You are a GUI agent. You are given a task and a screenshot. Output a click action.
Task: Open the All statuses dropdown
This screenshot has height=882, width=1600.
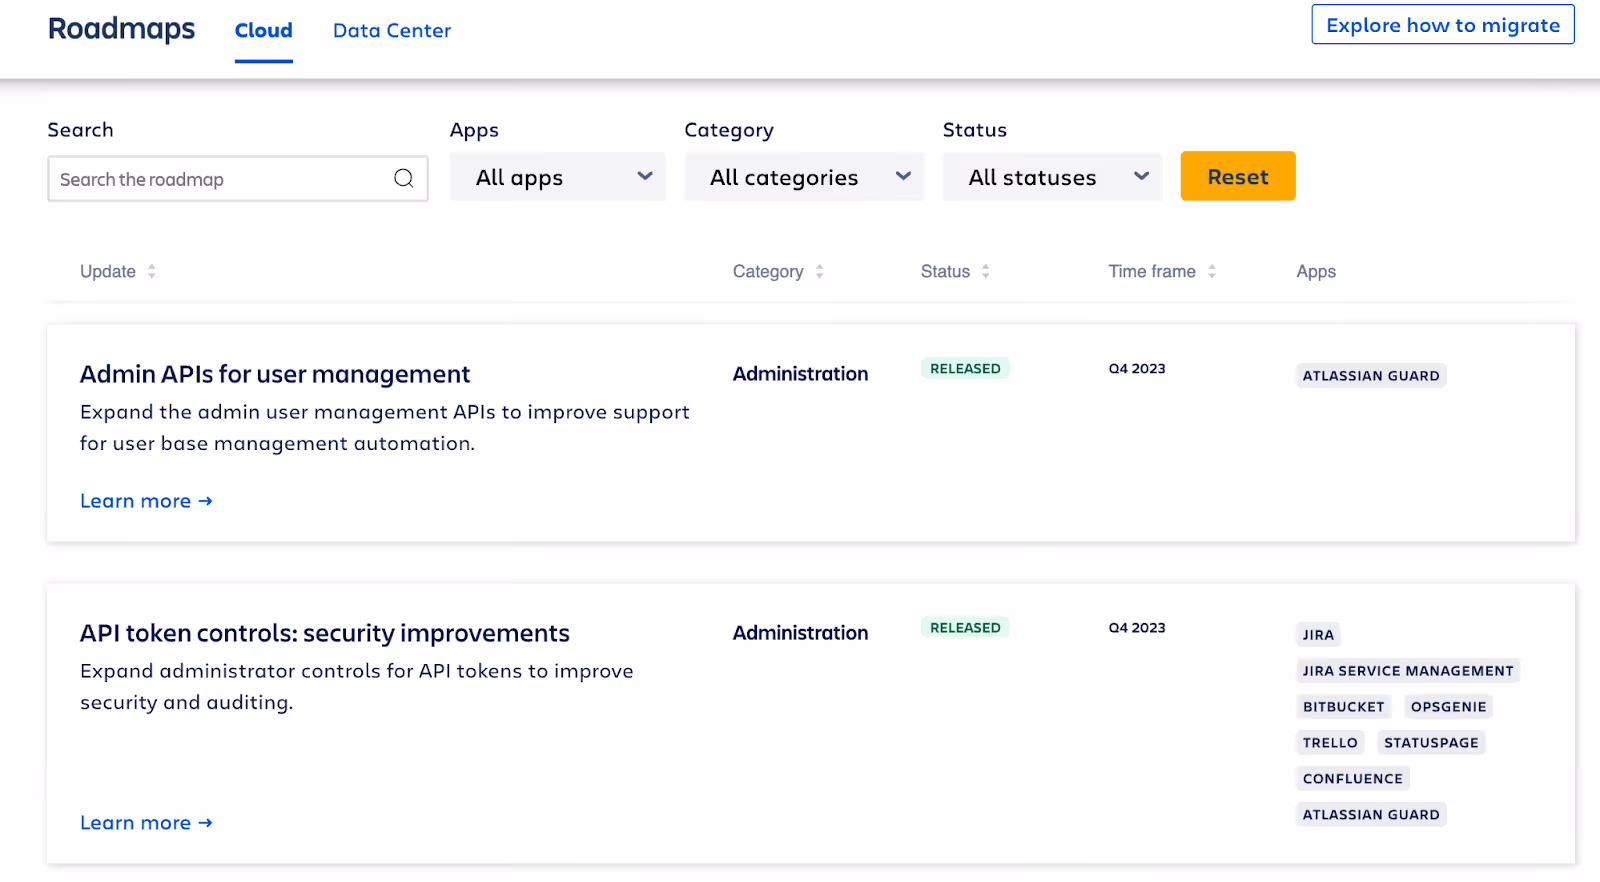(x=1052, y=177)
